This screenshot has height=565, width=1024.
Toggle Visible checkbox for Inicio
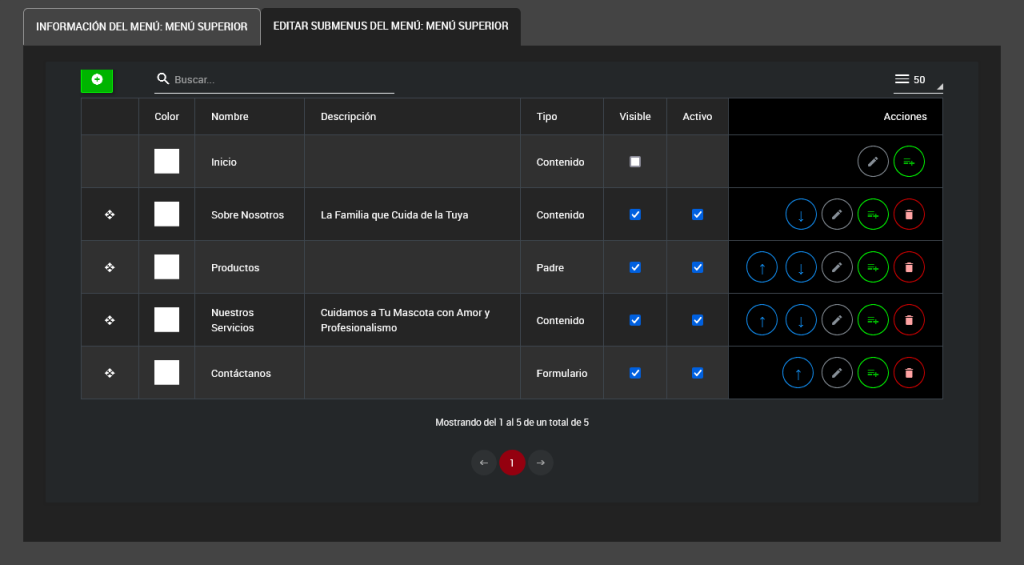pos(635,162)
